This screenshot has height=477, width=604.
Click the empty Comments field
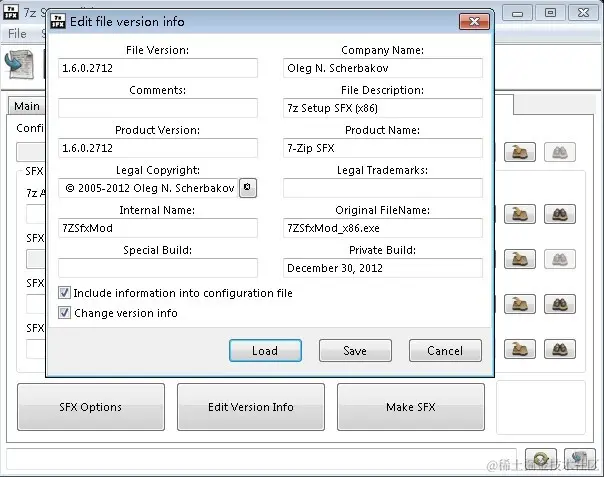[x=158, y=108]
